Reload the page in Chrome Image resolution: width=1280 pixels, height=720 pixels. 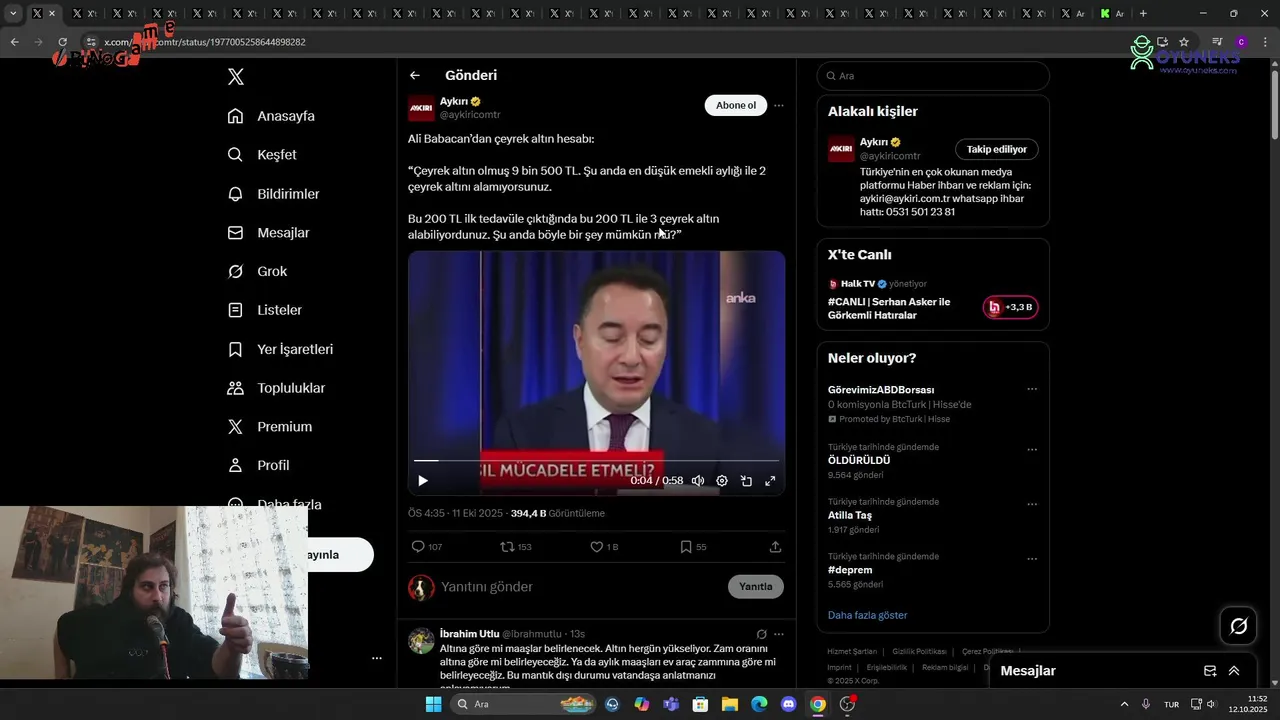pos(62,42)
